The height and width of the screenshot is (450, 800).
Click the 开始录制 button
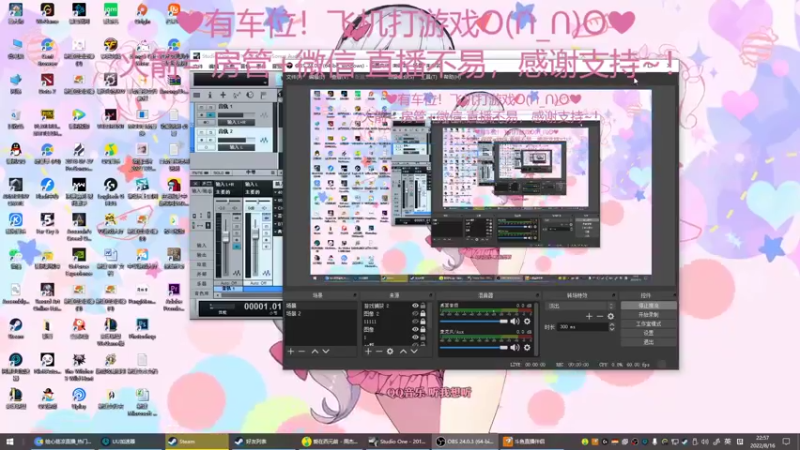(x=648, y=315)
